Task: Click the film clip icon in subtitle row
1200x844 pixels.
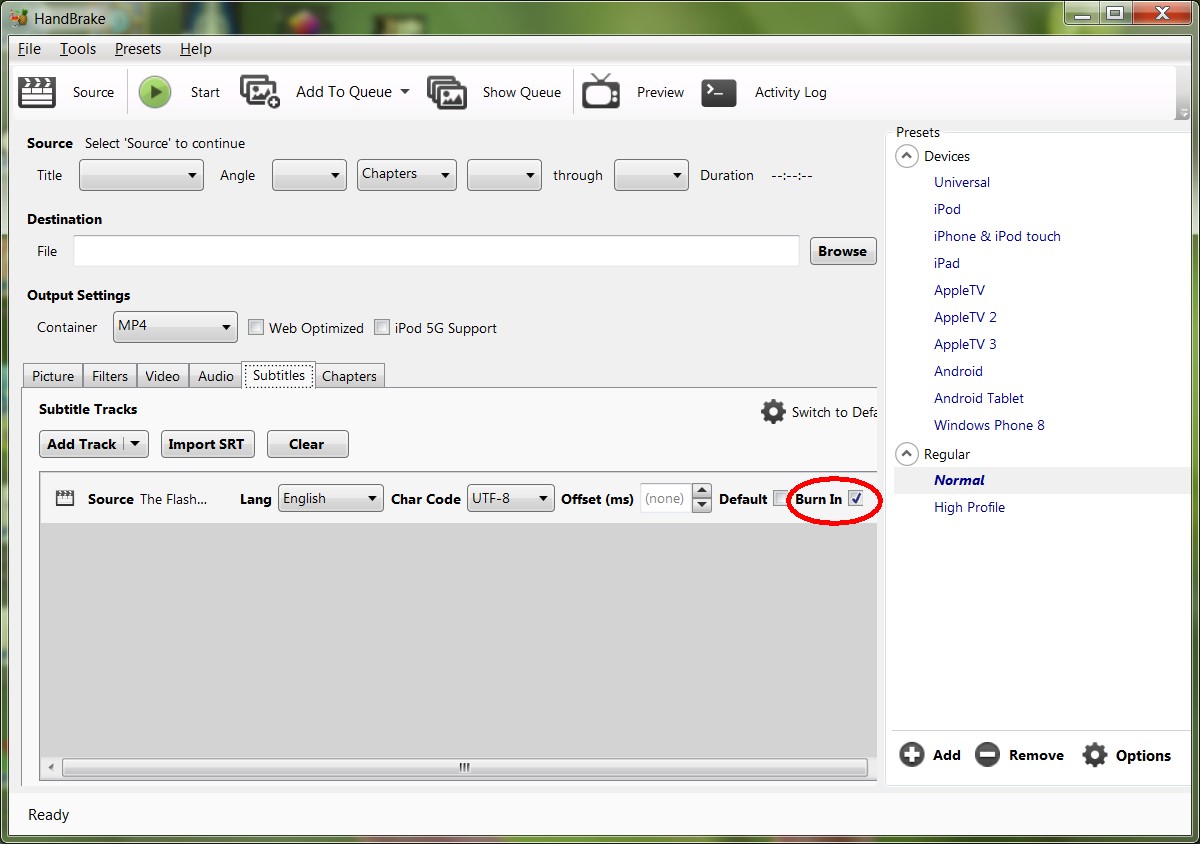Action: pos(65,498)
